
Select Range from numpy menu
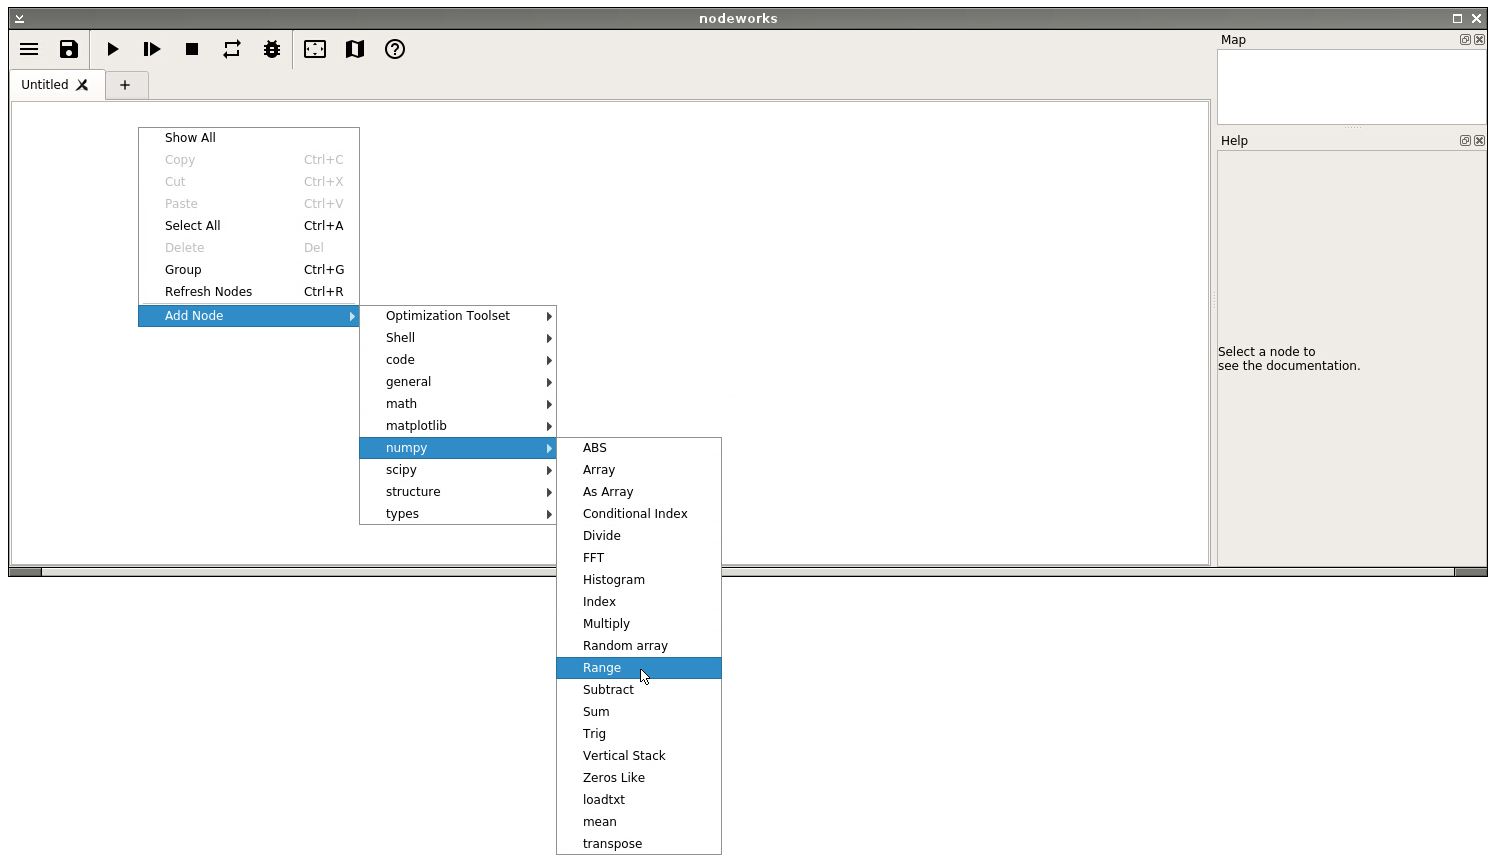coord(602,668)
